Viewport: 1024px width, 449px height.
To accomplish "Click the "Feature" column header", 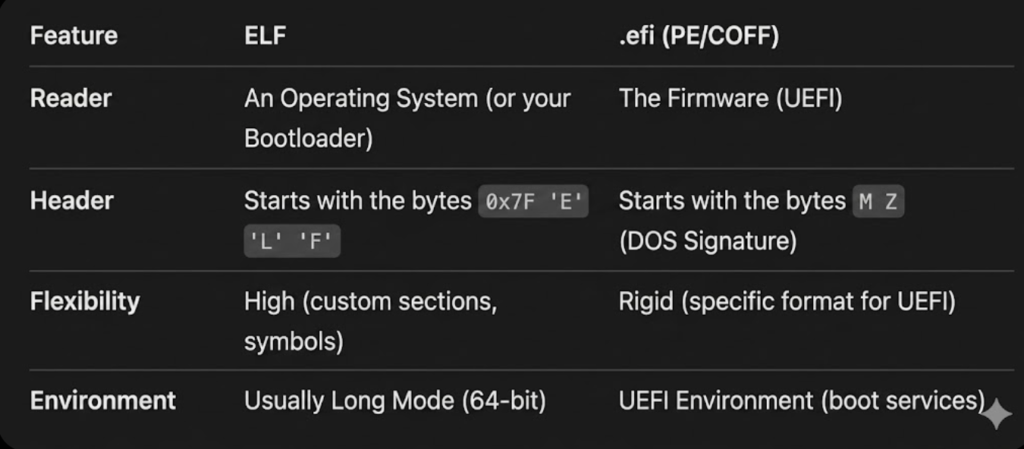I will 74,36.
